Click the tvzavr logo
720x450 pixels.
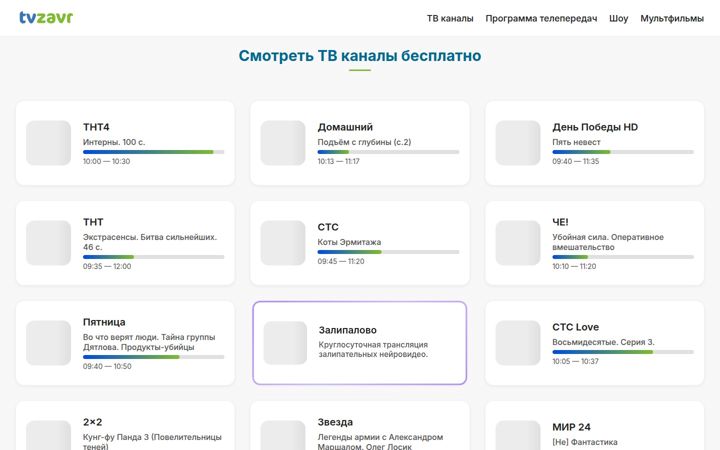click(46, 17)
